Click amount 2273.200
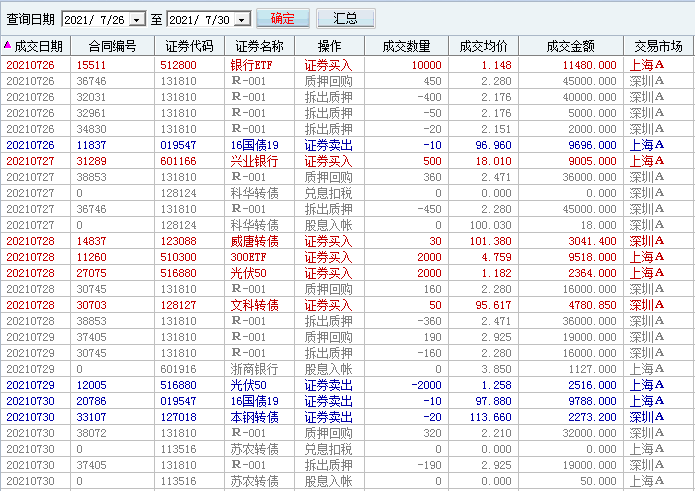Screen dimensions: 695x491 [x=593, y=417]
